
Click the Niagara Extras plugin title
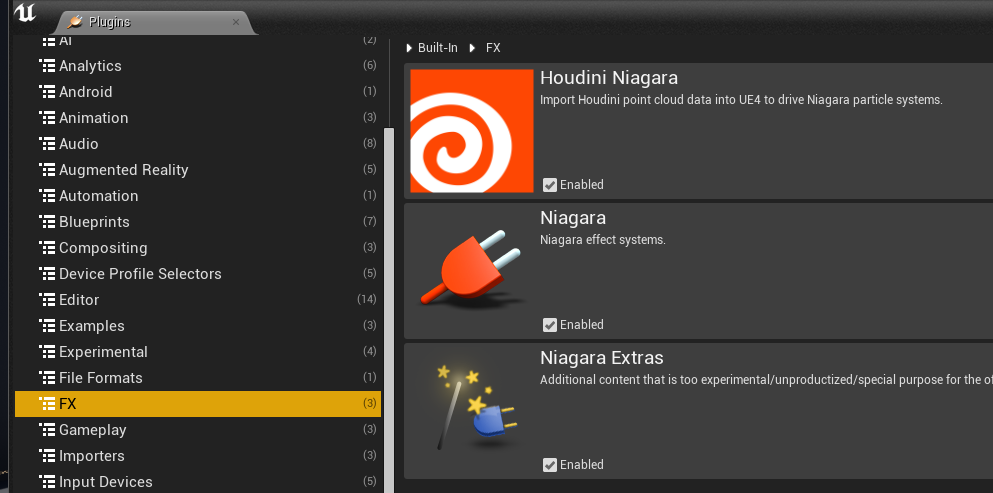click(x=602, y=358)
